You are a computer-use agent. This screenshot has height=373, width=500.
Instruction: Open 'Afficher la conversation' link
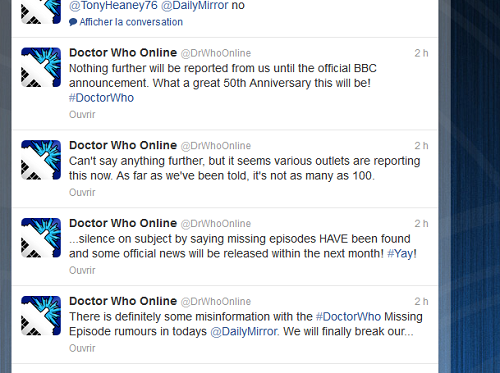131,22
